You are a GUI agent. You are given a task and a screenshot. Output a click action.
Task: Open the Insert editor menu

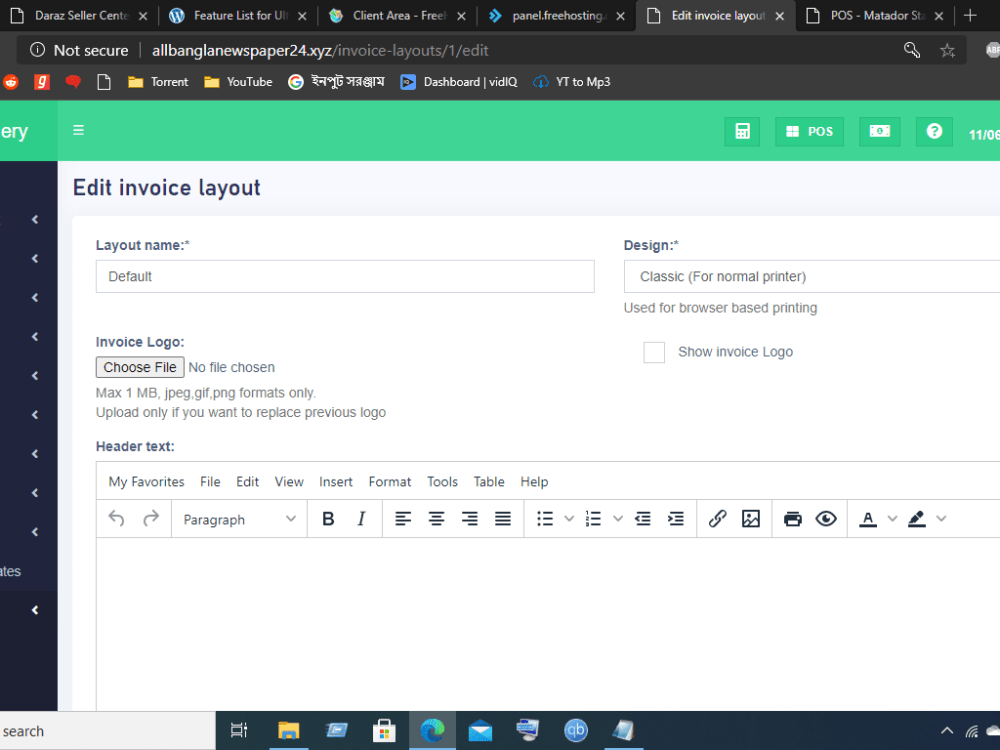point(335,482)
